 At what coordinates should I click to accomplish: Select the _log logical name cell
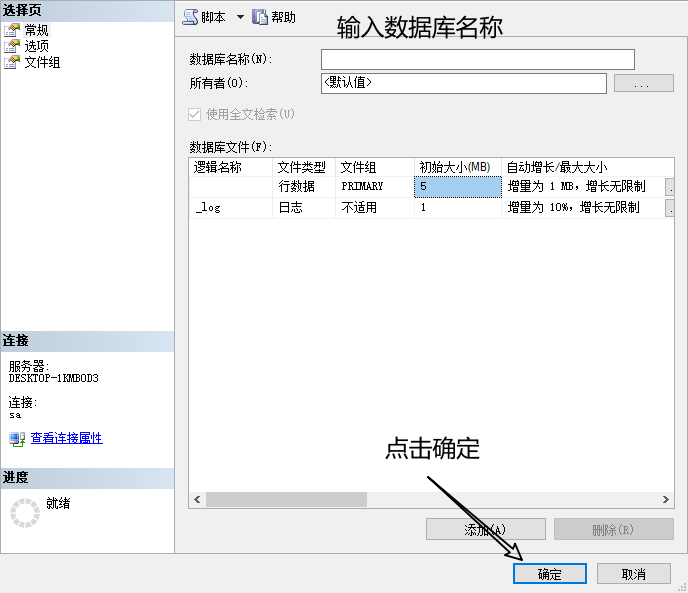pyautogui.click(x=230, y=208)
